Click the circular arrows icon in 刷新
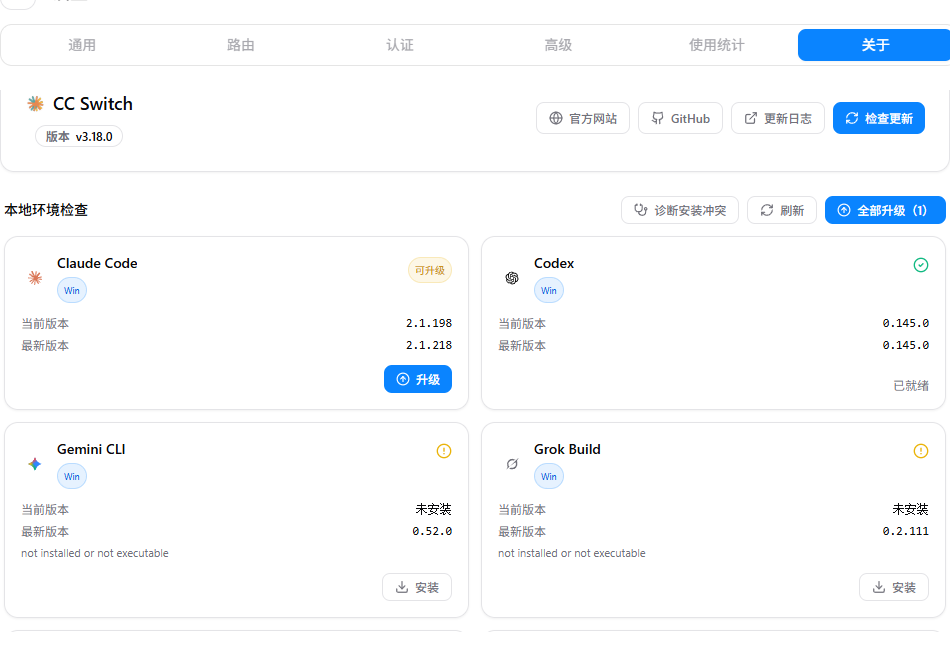 [x=766, y=210]
